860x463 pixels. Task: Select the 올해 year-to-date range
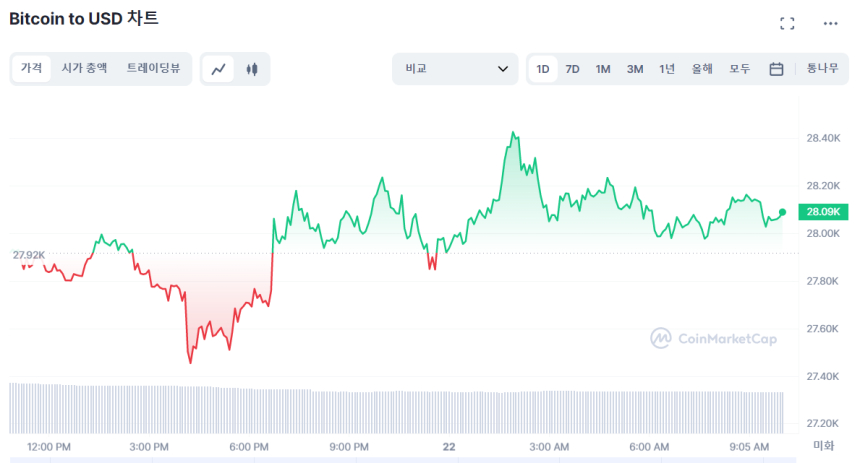click(x=702, y=69)
